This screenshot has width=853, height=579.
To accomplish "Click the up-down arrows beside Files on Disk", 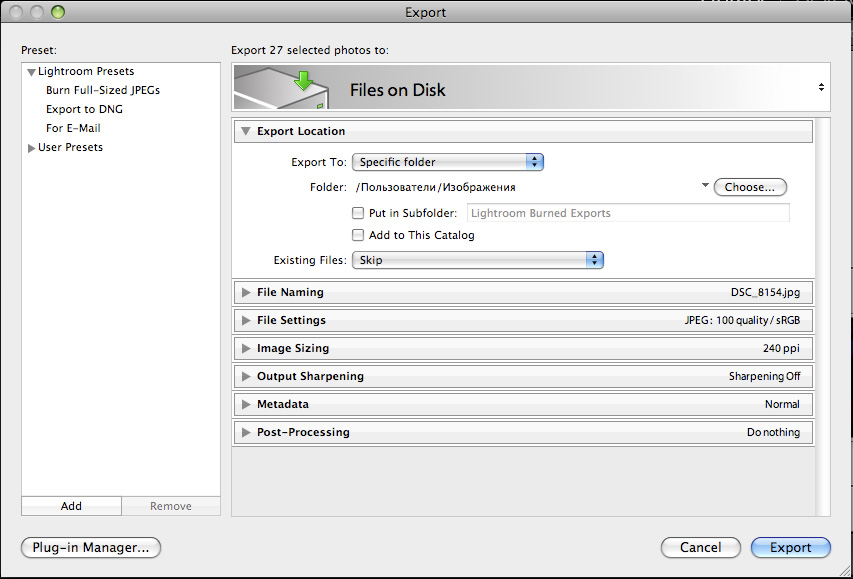I will coord(821,87).
